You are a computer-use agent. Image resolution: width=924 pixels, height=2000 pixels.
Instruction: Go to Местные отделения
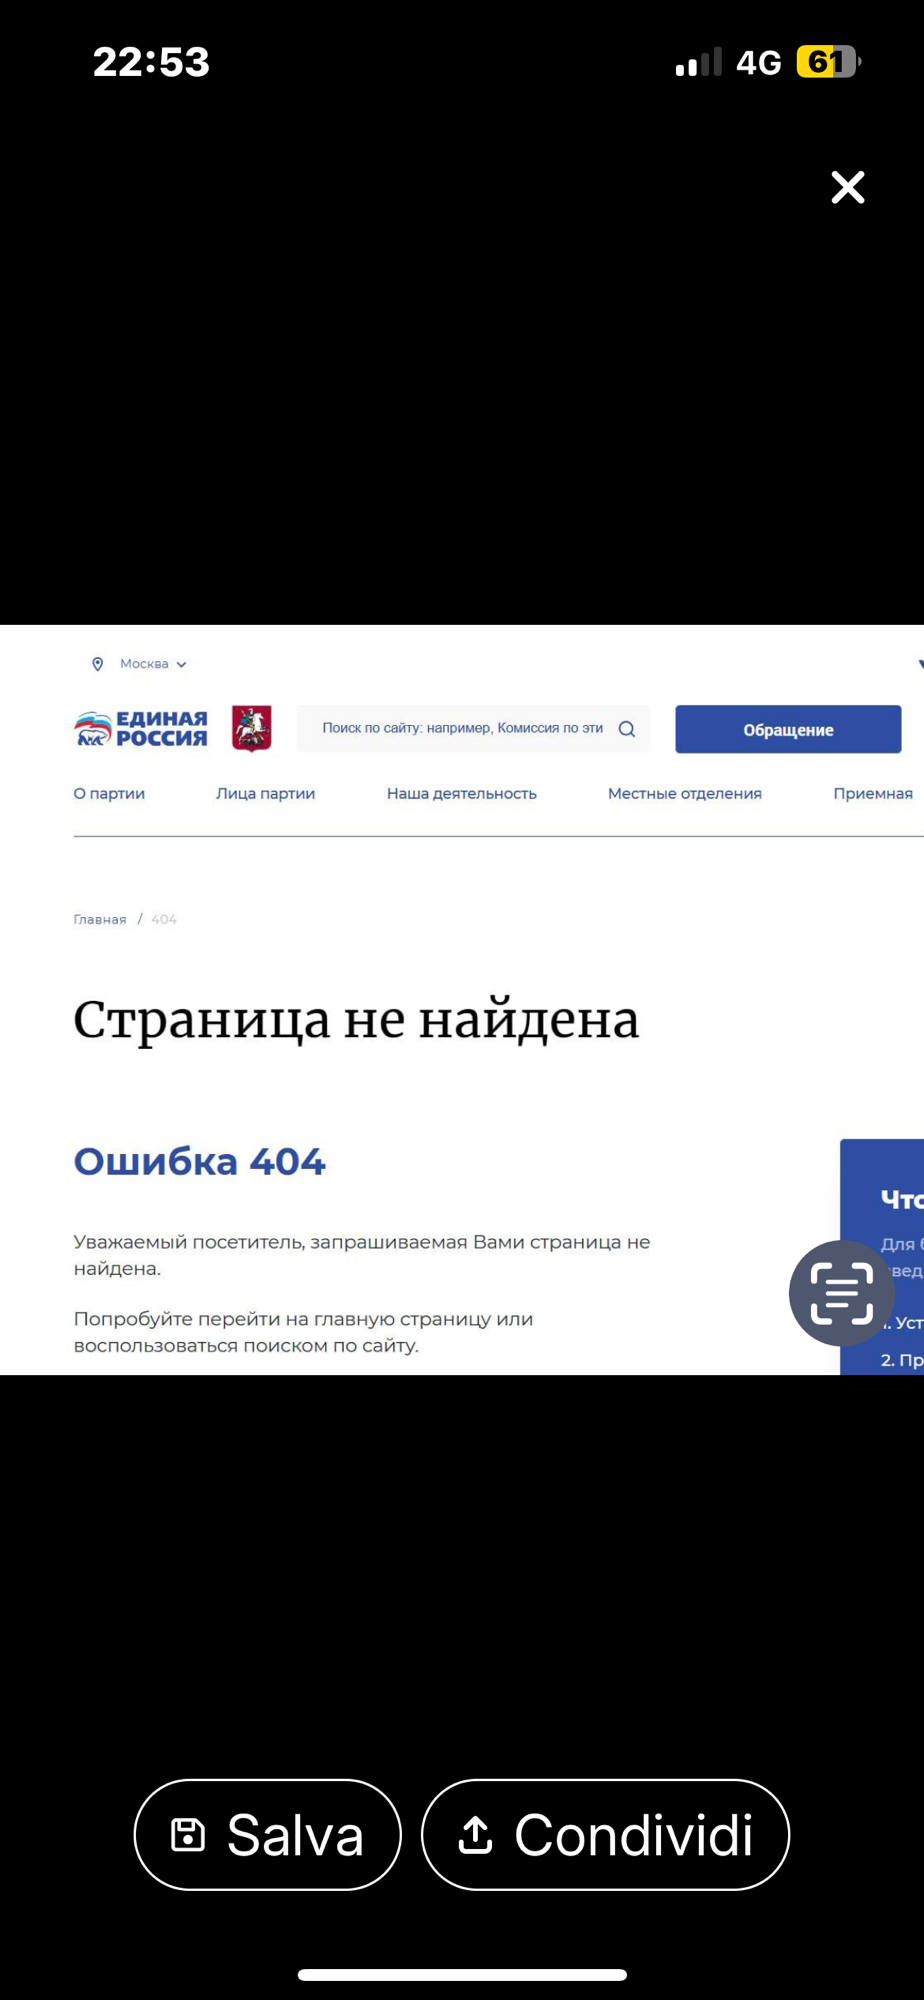(684, 794)
